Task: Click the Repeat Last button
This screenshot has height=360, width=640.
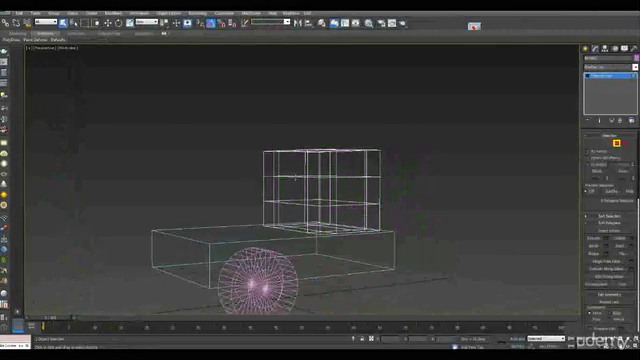Action: click(x=609, y=302)
